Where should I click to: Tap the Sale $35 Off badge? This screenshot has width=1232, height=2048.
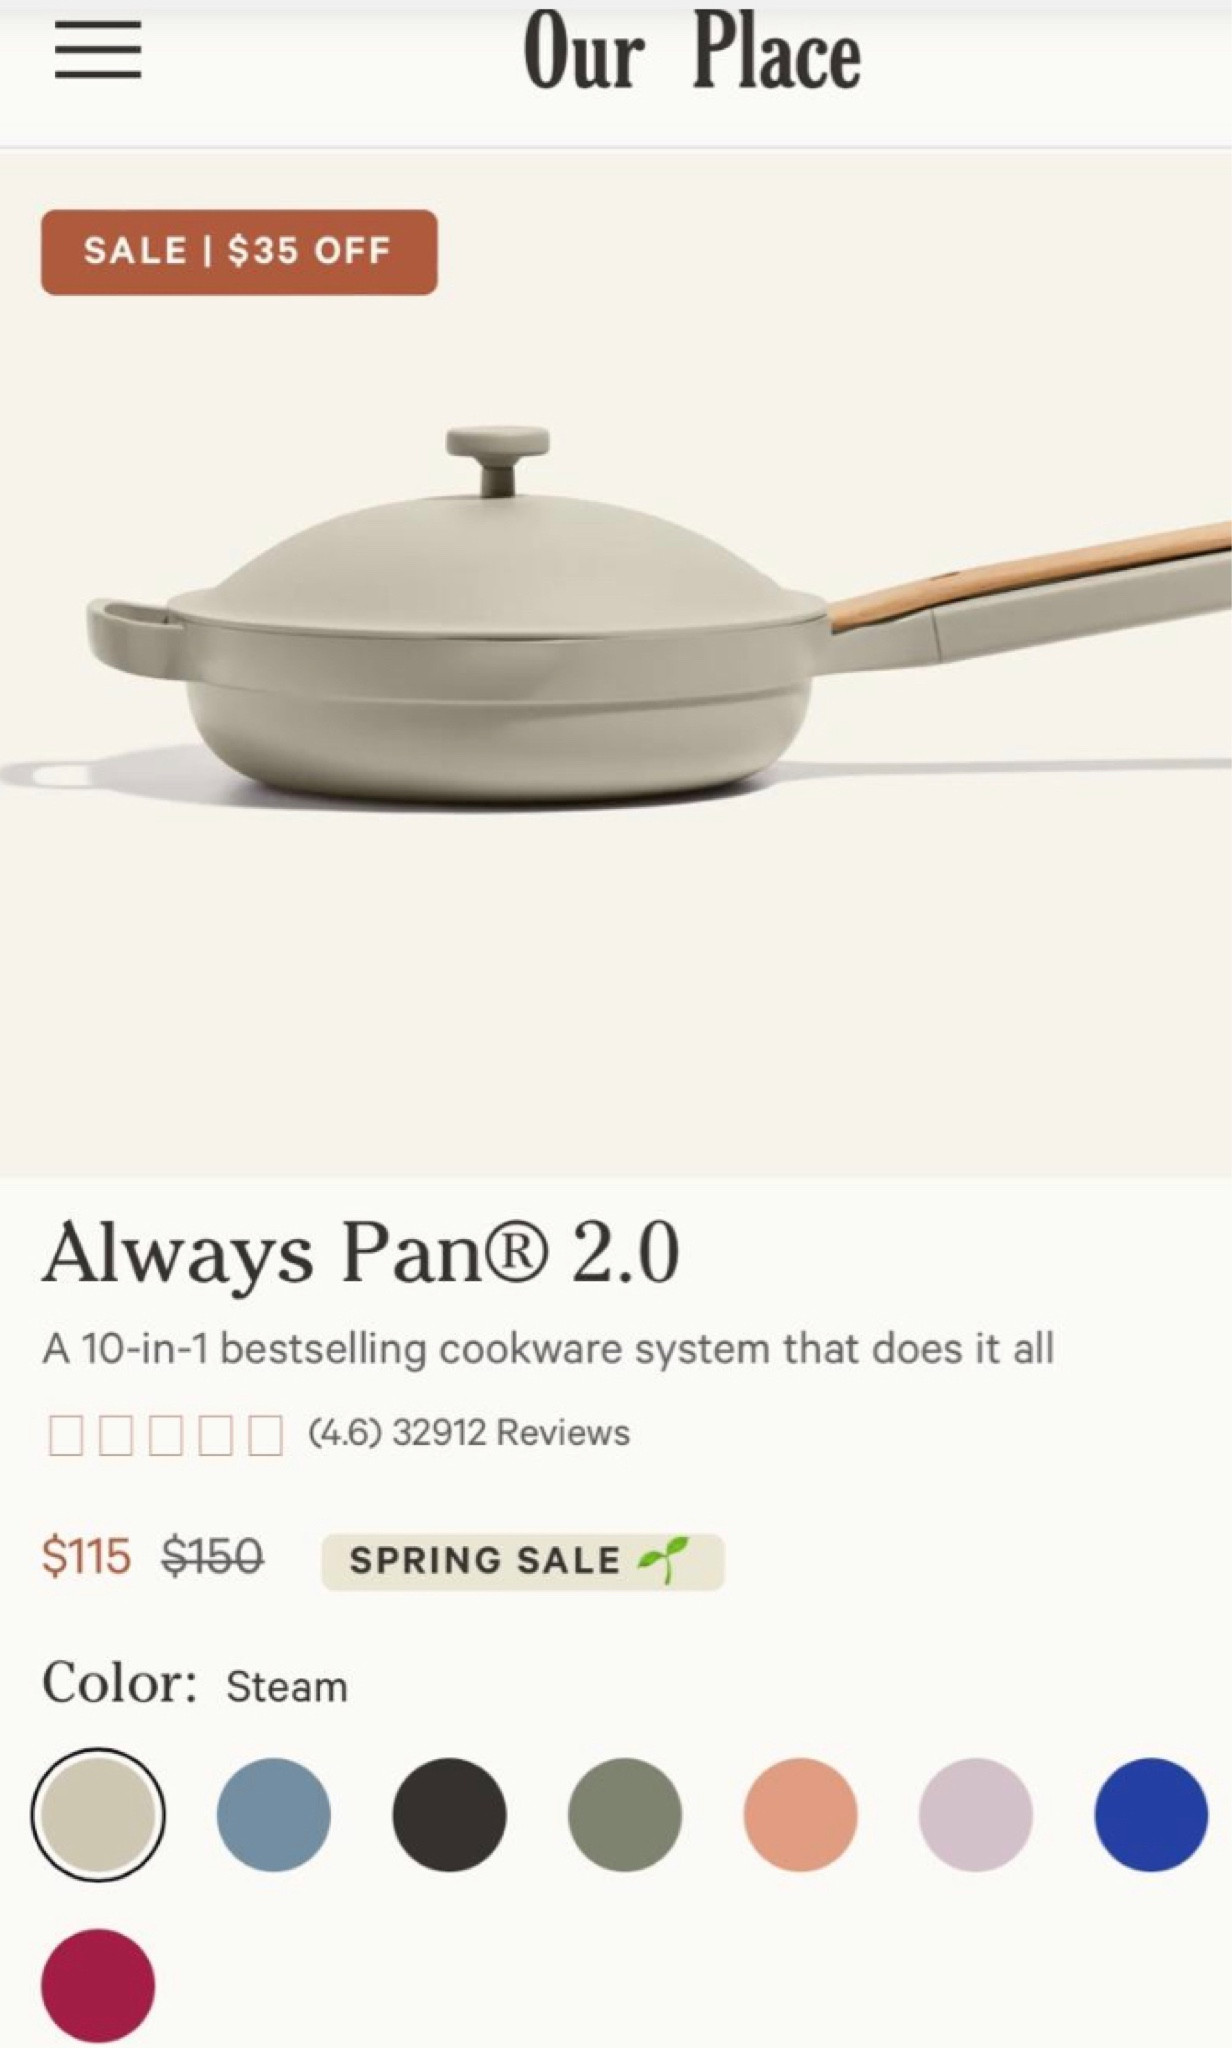pos(239,252)
